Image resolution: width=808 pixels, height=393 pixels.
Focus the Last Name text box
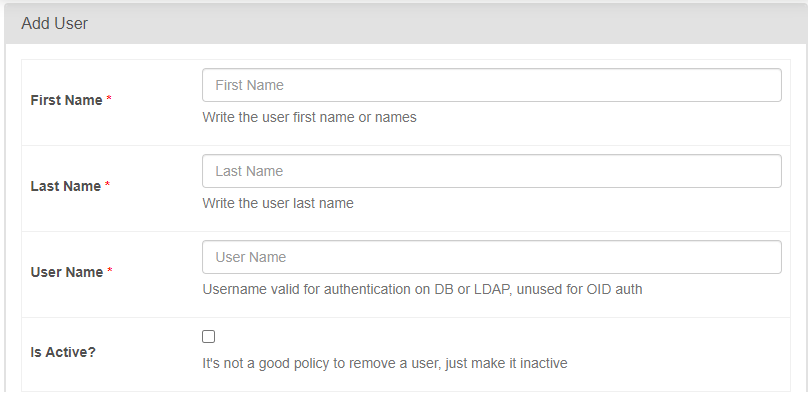pos(492,171)
